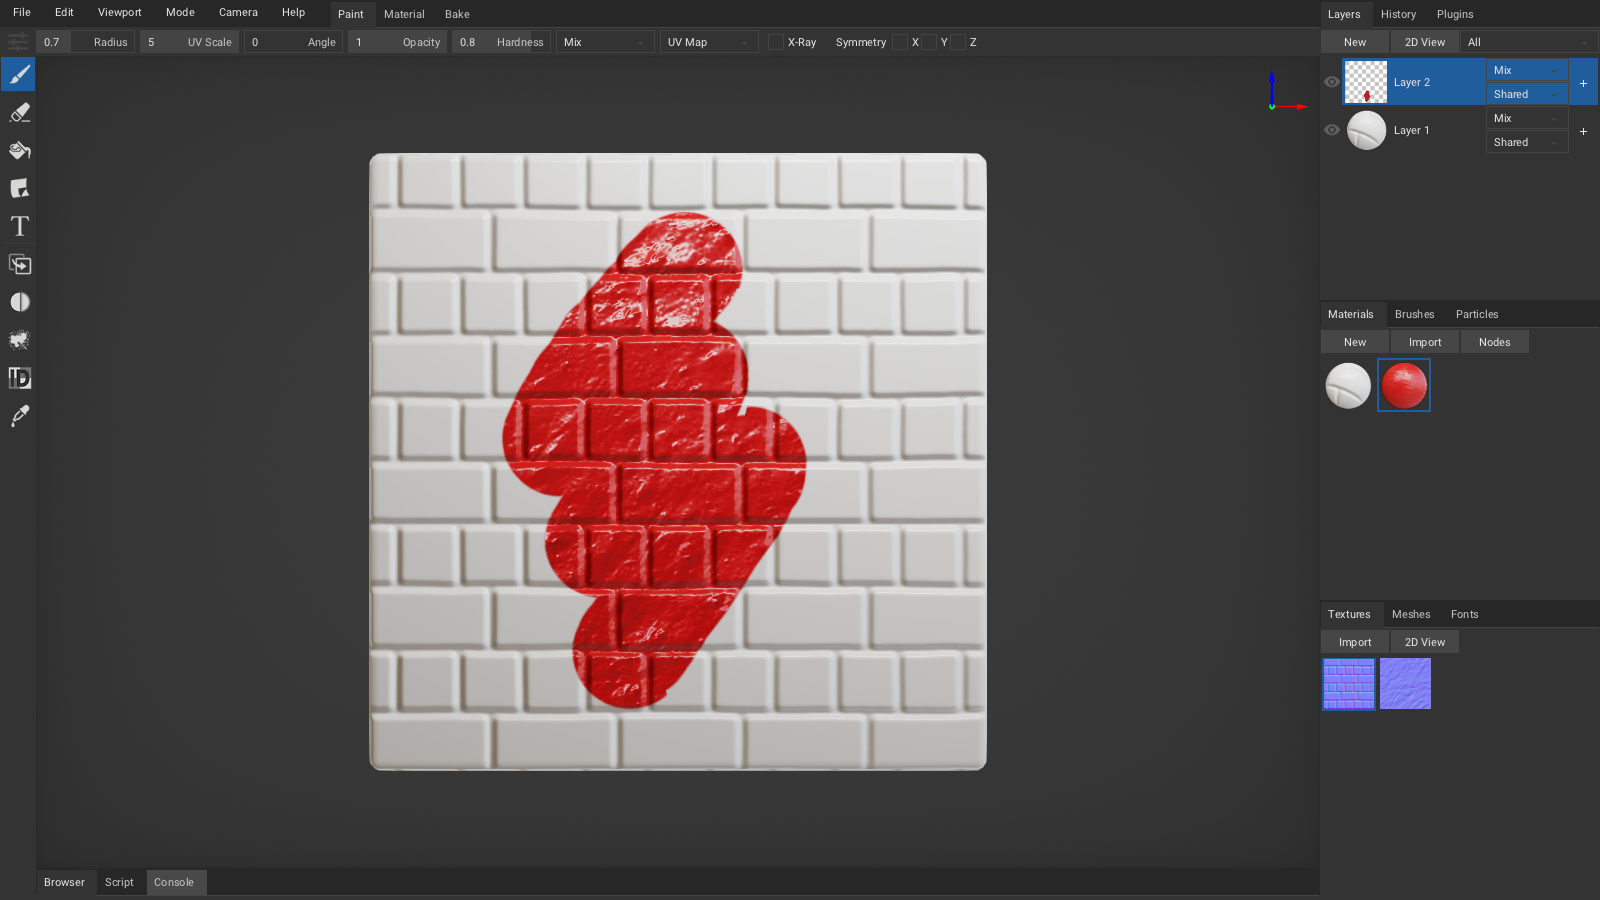Switch to the Brushes tab
The image size is (1600, 900).
click(1414, 314)
